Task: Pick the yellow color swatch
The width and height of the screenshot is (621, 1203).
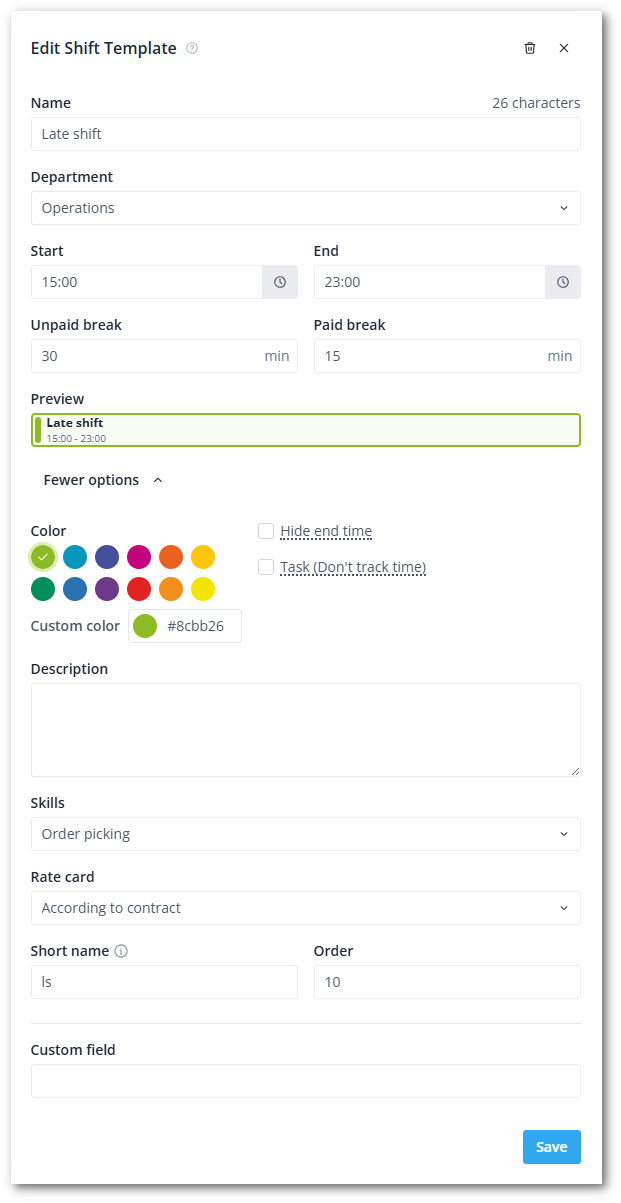Action: click(x=203, y=589)
